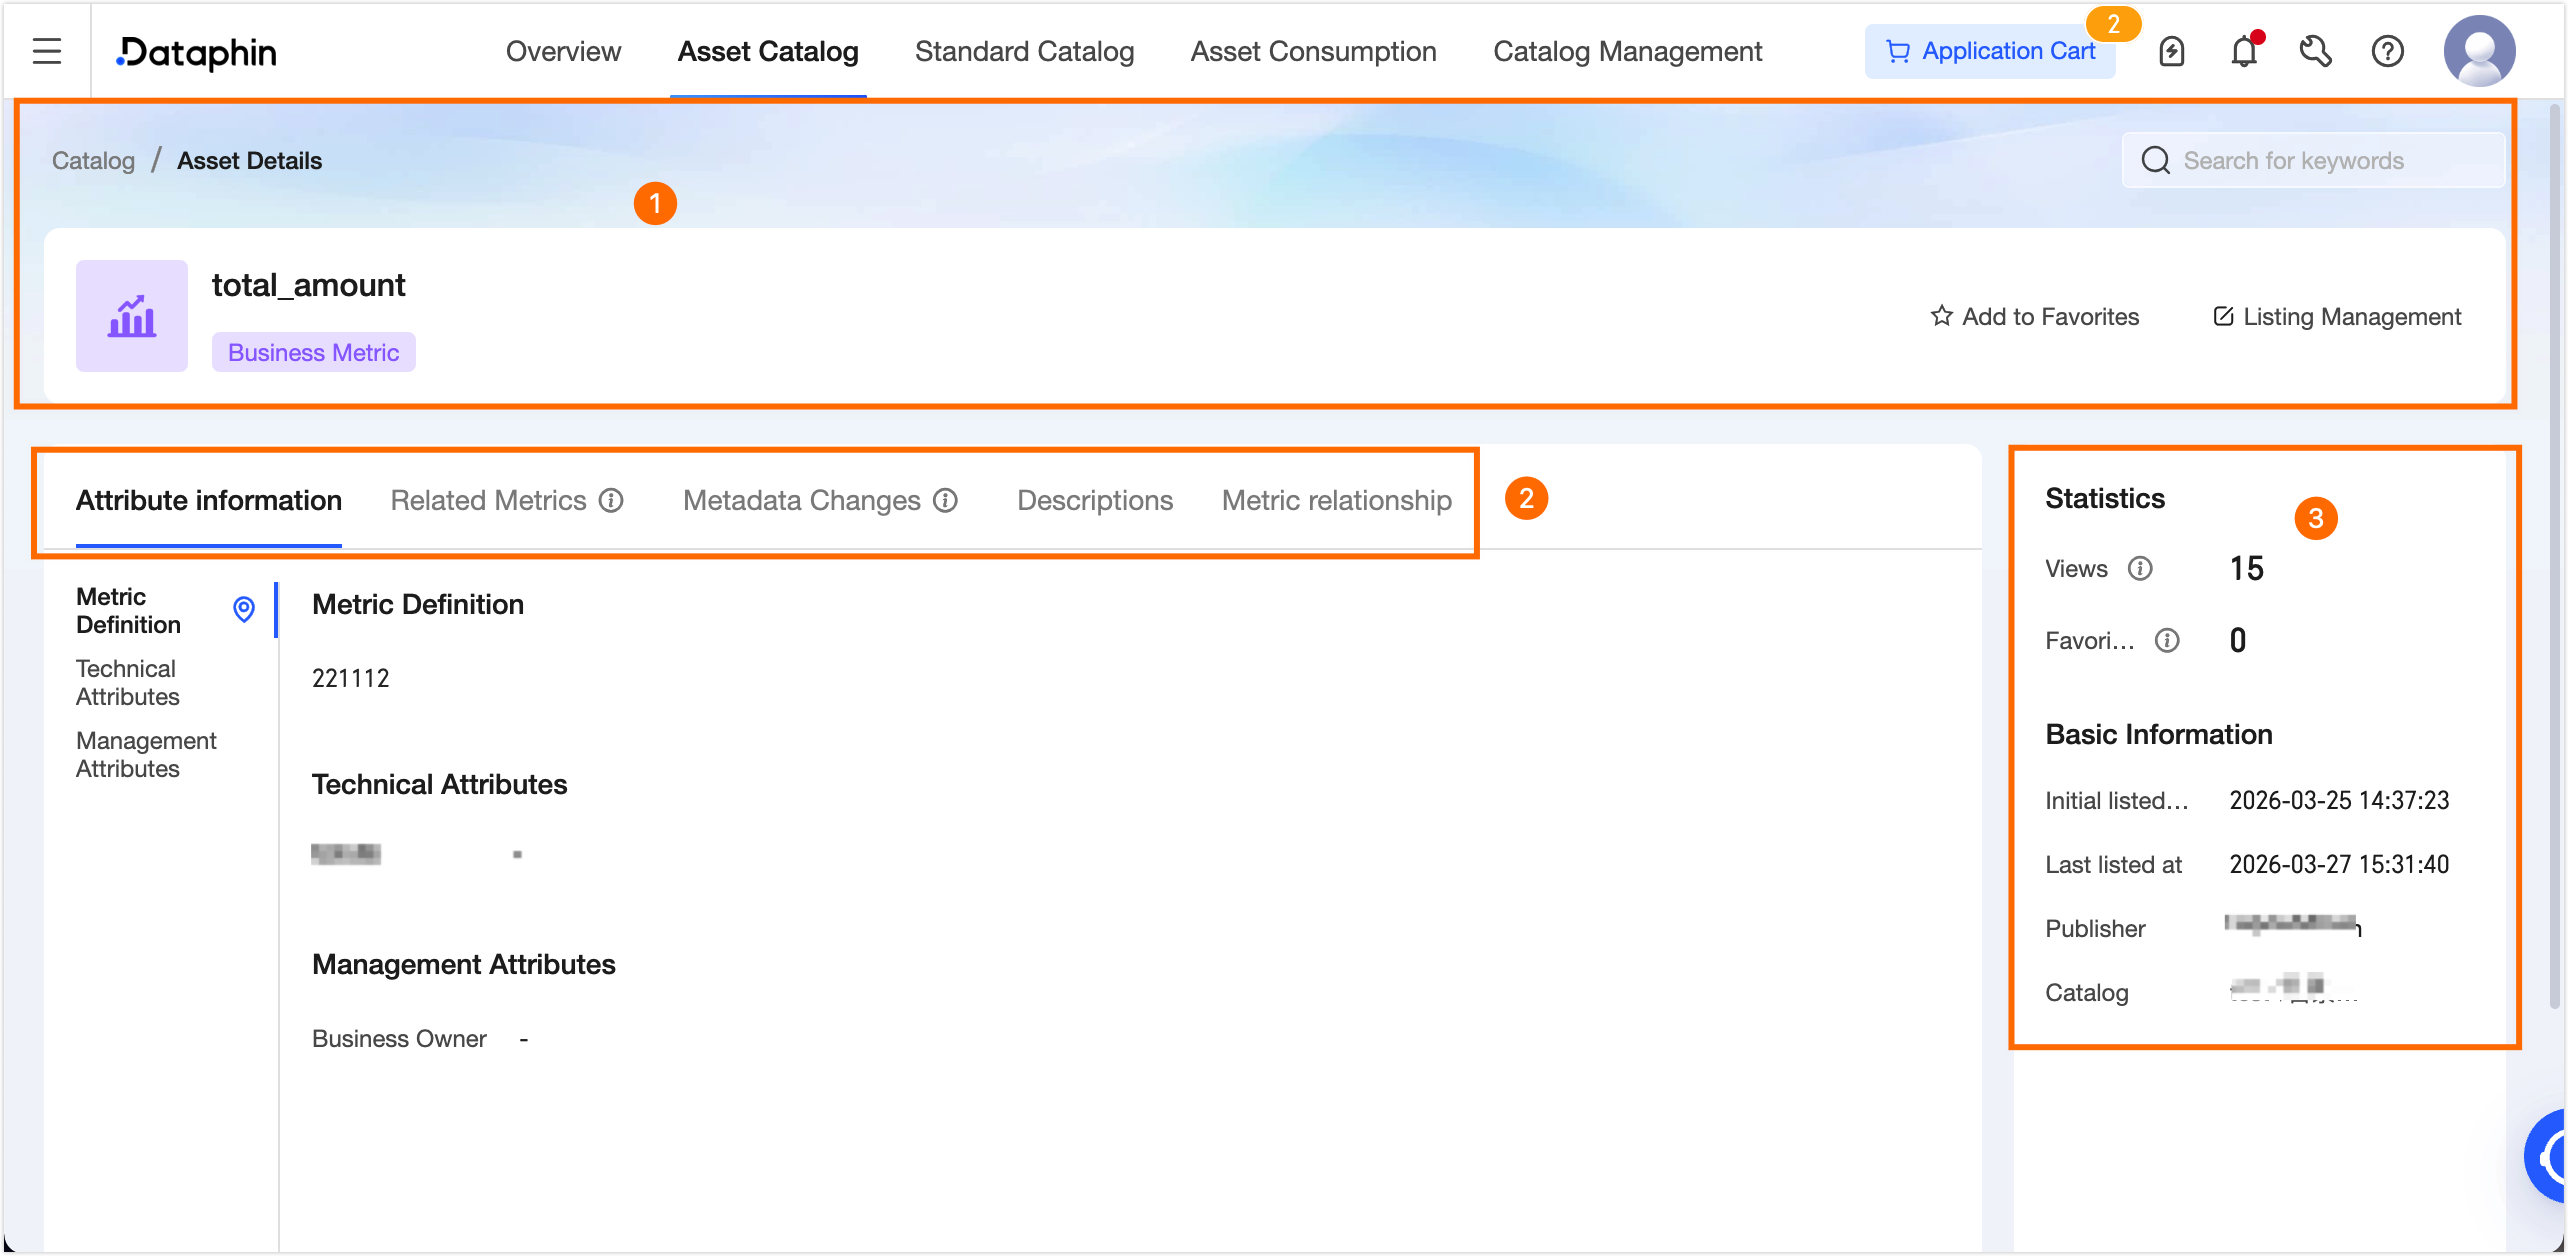Screen dimensions: 2568x1256
Task: Click the total_amount metric chart icon
Action: click(132, 316)
